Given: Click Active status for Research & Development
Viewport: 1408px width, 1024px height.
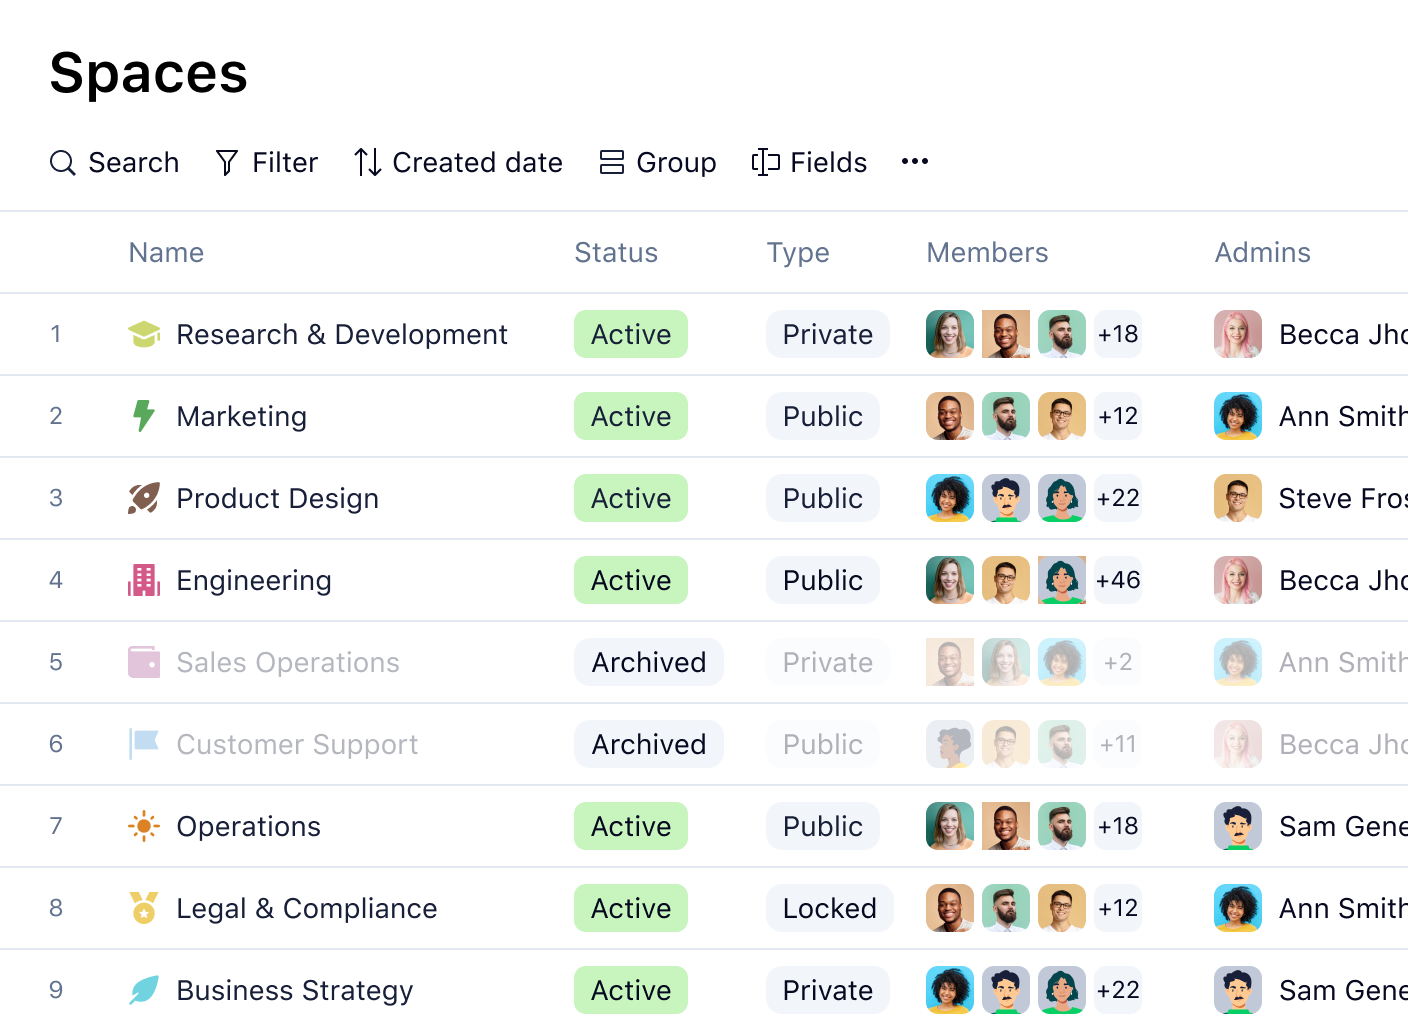Looking at the screenshot, I should pyautogui.click(x=631, y=334).
